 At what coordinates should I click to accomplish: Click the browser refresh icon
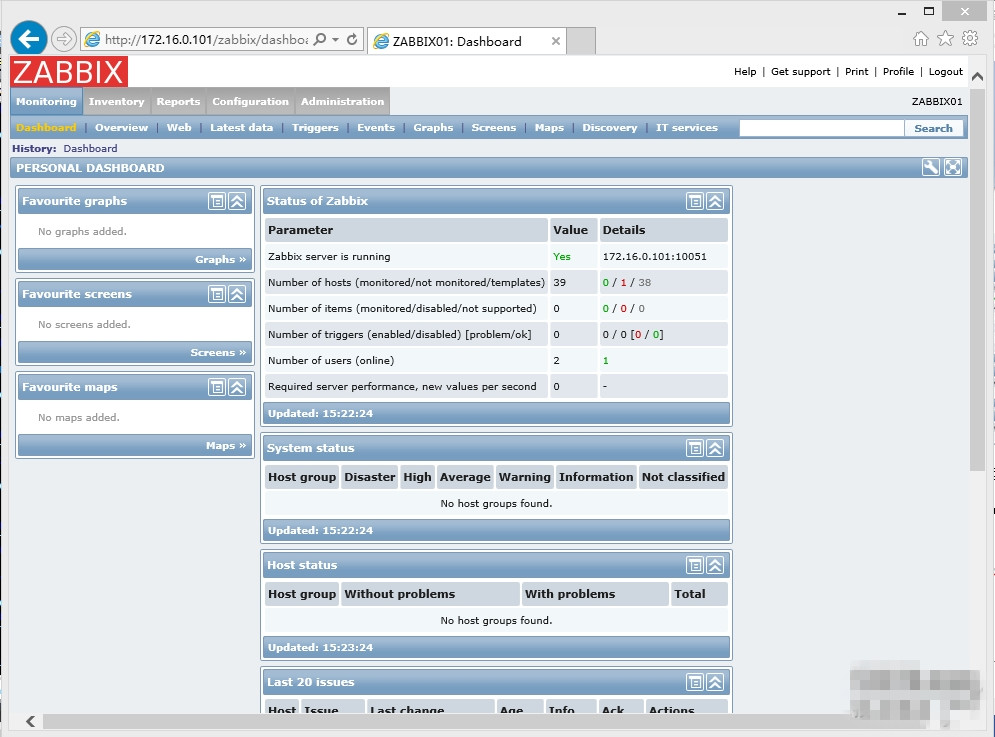[x=352, y=40]
